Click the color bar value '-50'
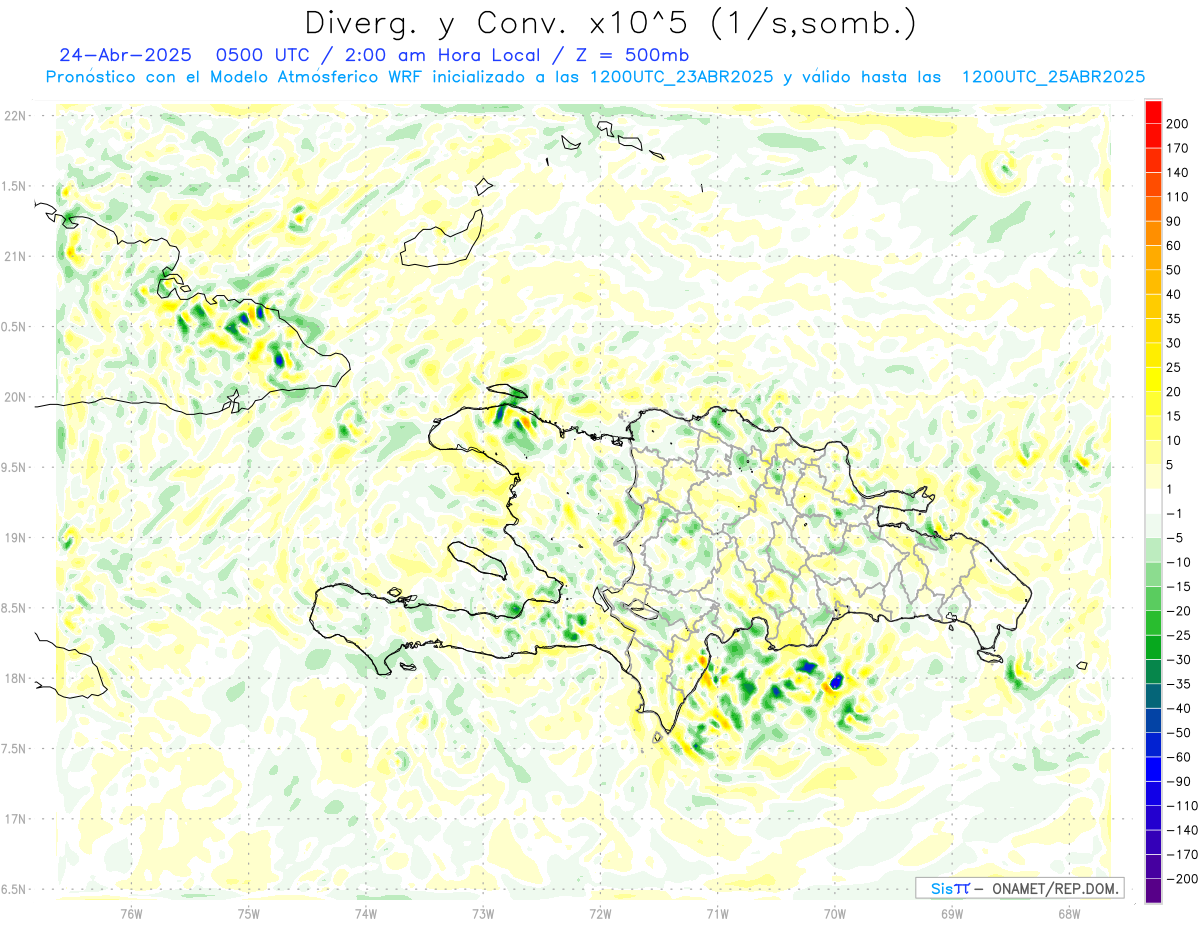The image size is (1200, 927). pyautogui.click(x=1180, y=733)
